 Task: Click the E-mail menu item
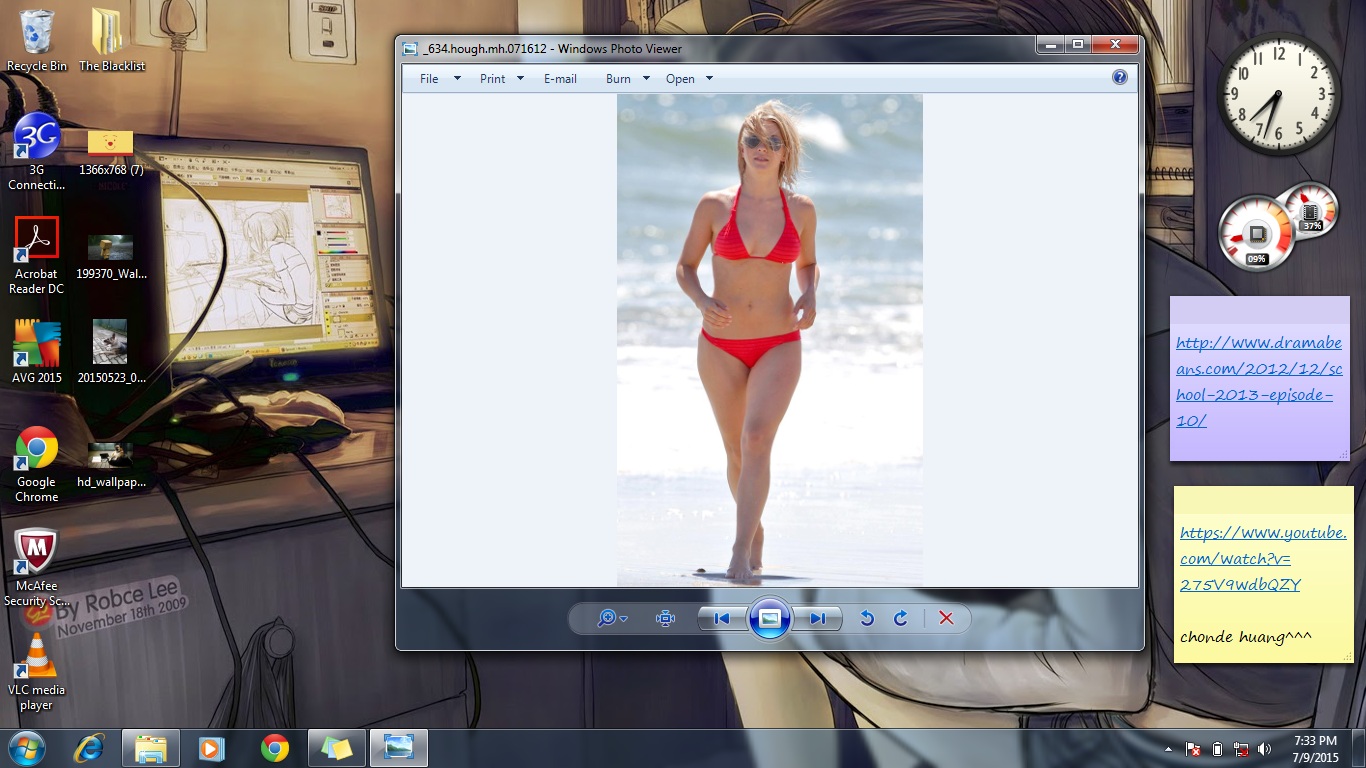(x=560, y=79)
